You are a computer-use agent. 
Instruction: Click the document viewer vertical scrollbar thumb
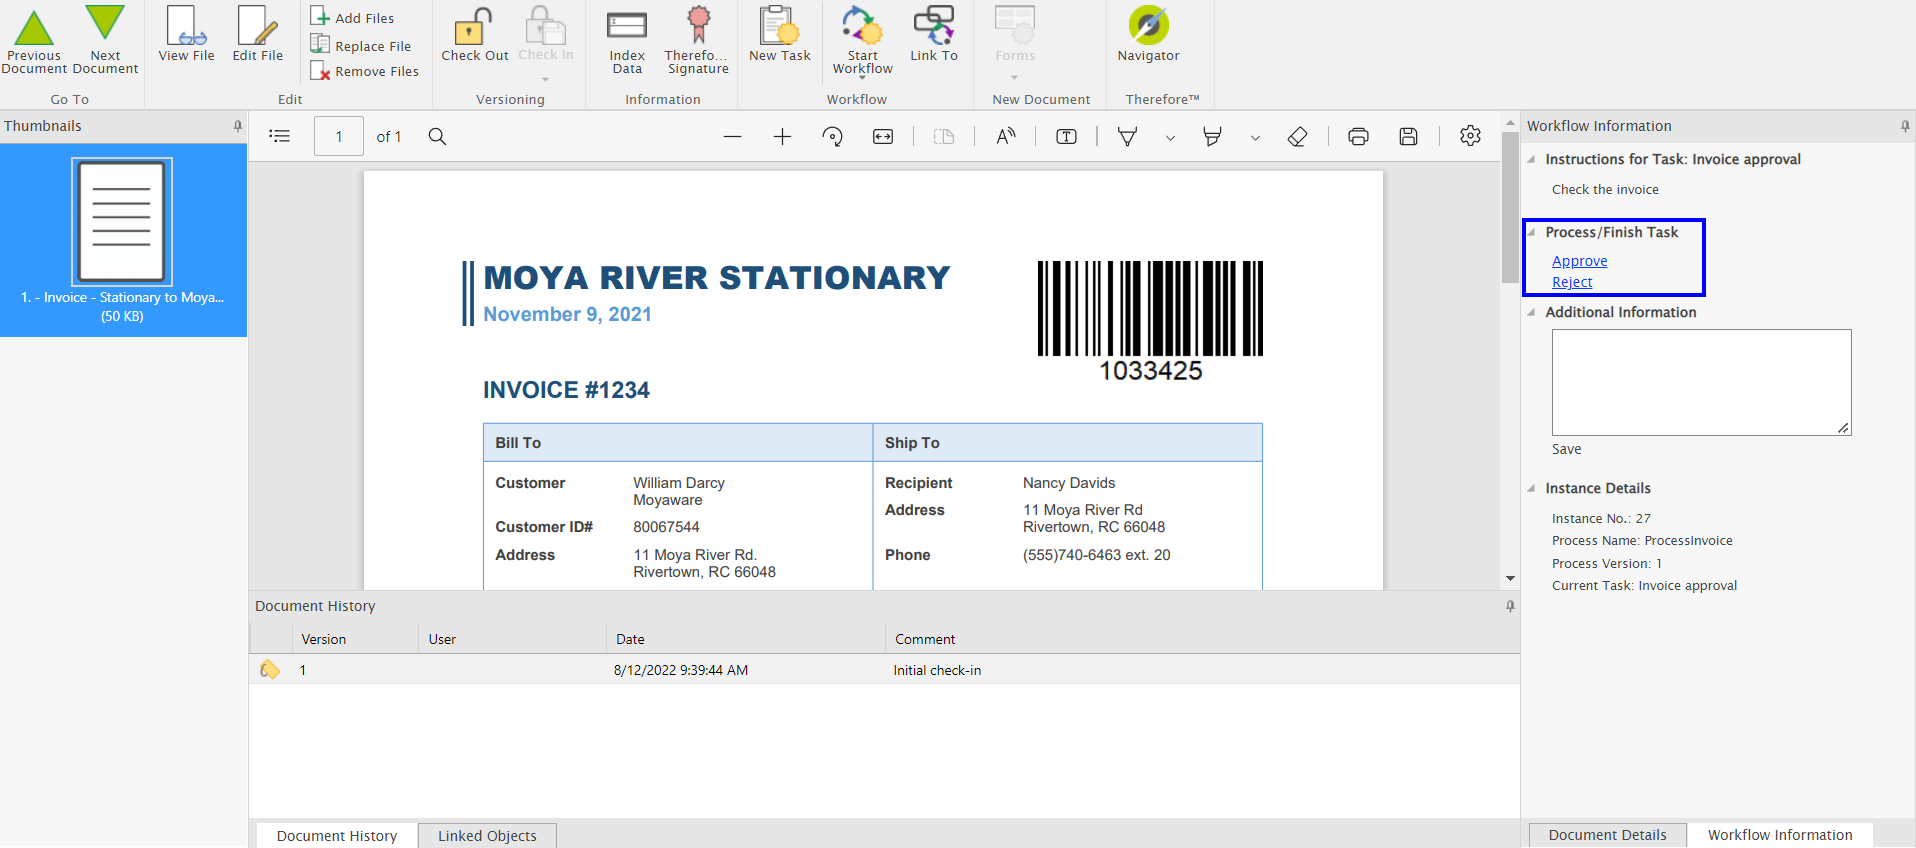pyautogui.click(x=1510, y=208)
